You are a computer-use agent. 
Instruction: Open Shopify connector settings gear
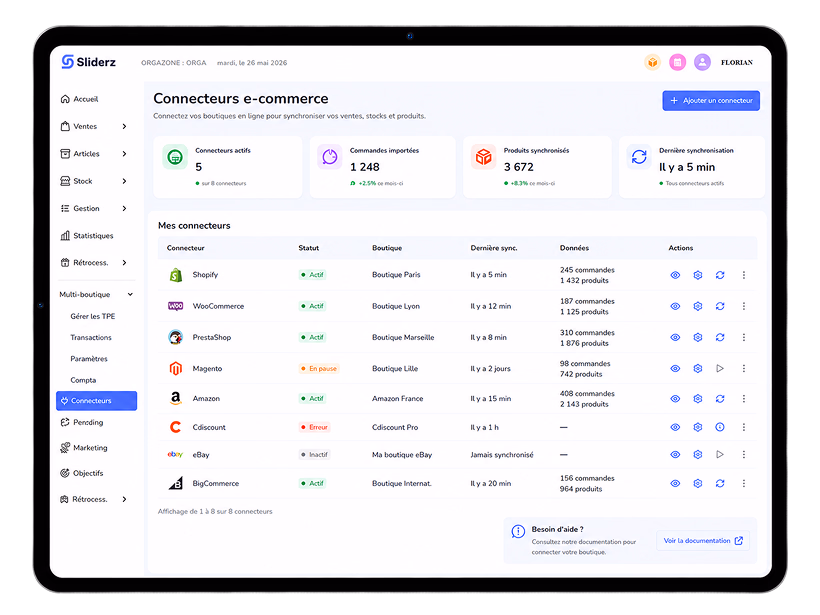[x=698, y=275]
